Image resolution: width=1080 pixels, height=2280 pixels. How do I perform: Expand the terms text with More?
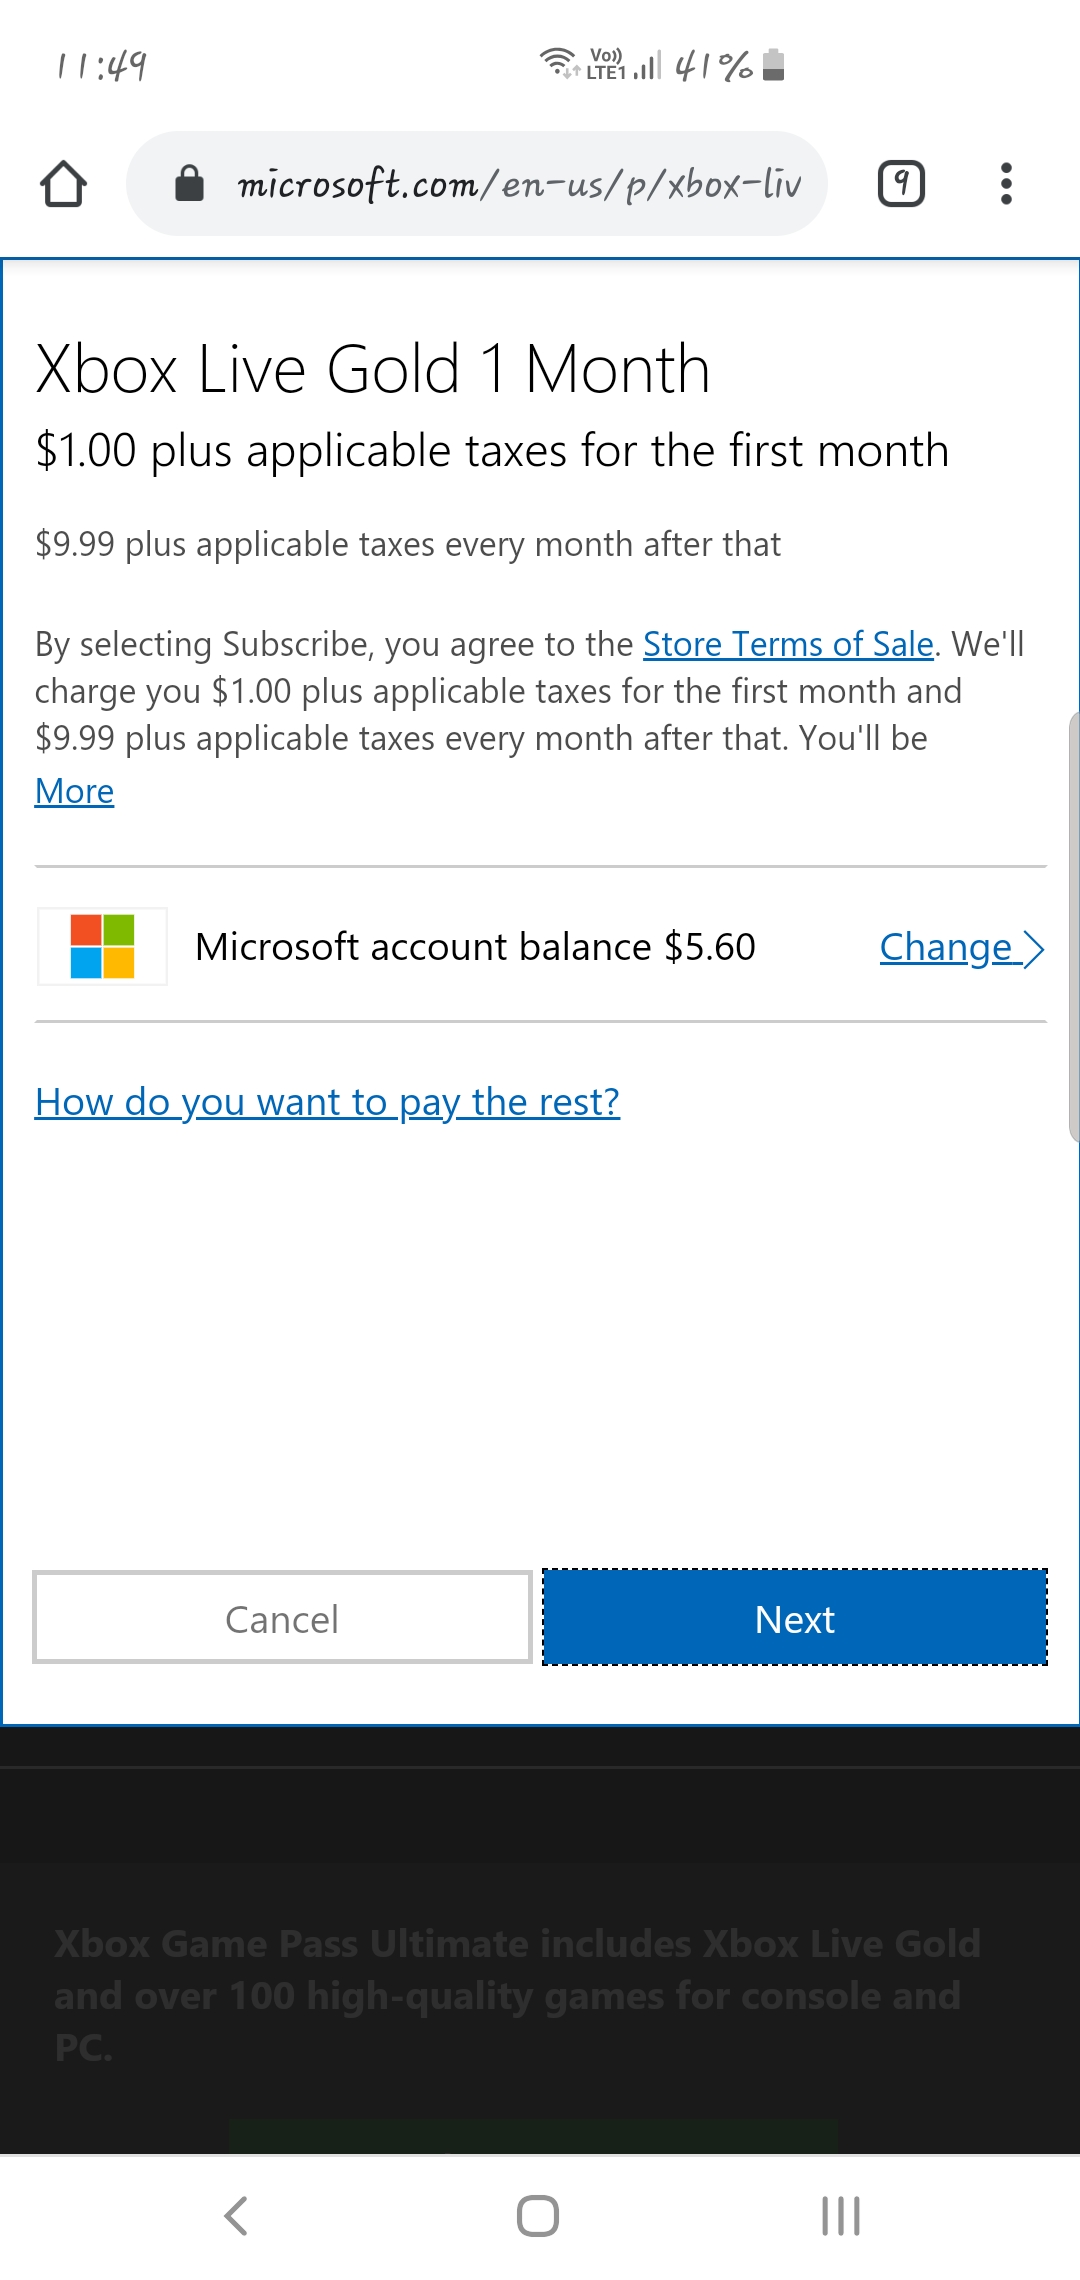pos(74,791)
